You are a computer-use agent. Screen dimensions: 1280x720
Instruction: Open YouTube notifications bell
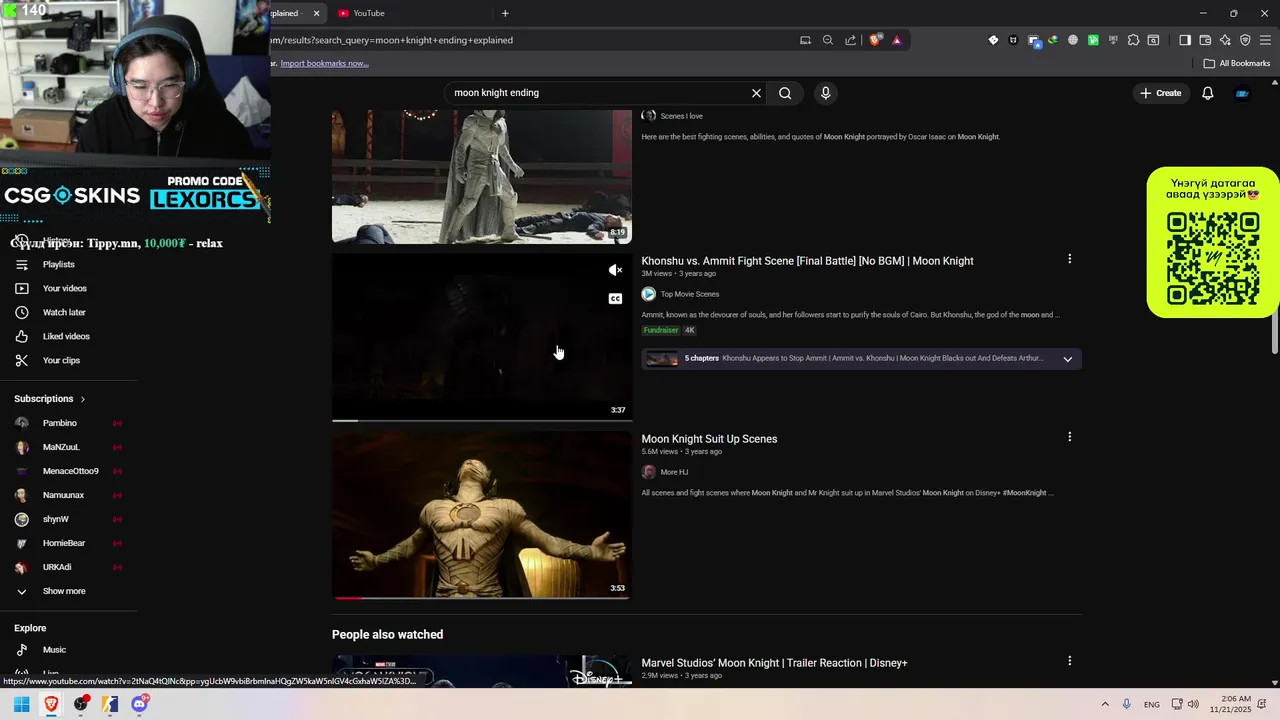point(1207,93)
